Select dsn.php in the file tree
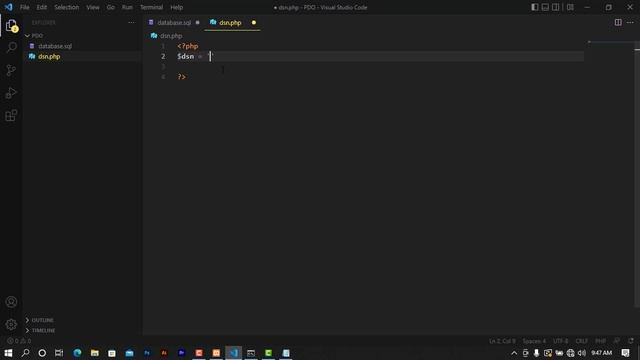The image size is (640, 360). click(x=49, y=56)
